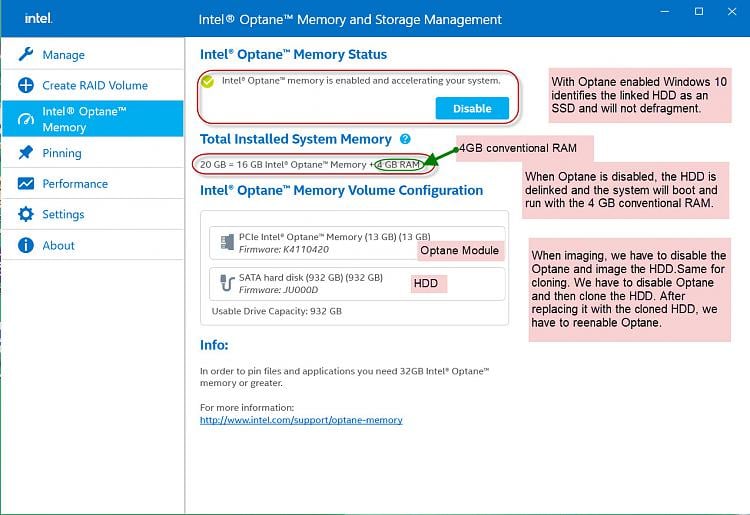
Task: Disable Intel Optane memory
Action: 472,109
